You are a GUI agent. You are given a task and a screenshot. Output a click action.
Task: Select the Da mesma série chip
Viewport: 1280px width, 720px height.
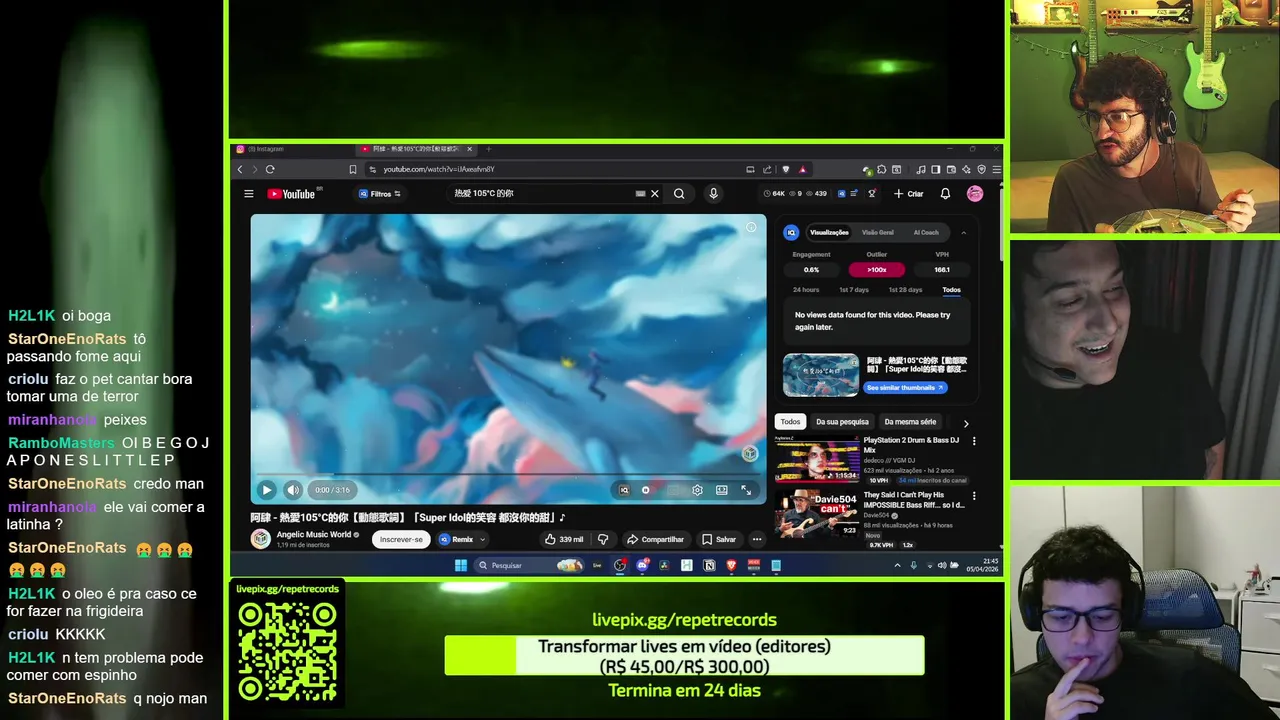click(x=910, y=422)
